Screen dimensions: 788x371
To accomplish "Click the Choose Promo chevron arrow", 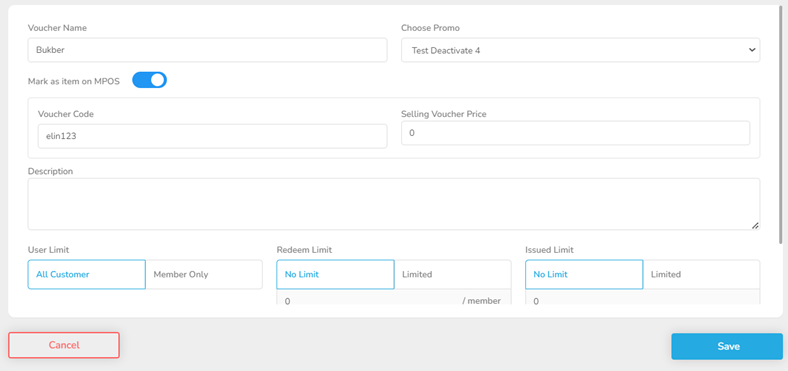I will click(752, 50).
